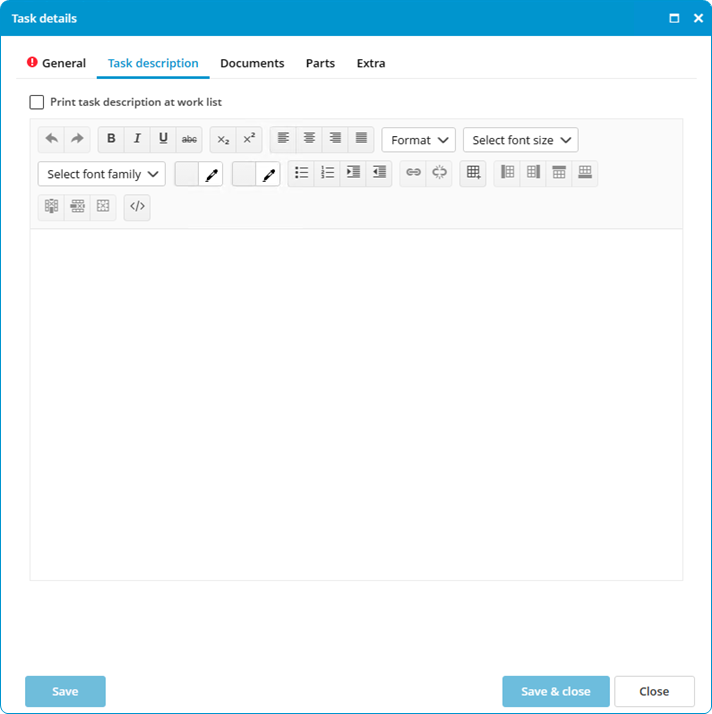The image size is (712, 714).
Task: Enable Print task description at work list
Action: (37, 102)
